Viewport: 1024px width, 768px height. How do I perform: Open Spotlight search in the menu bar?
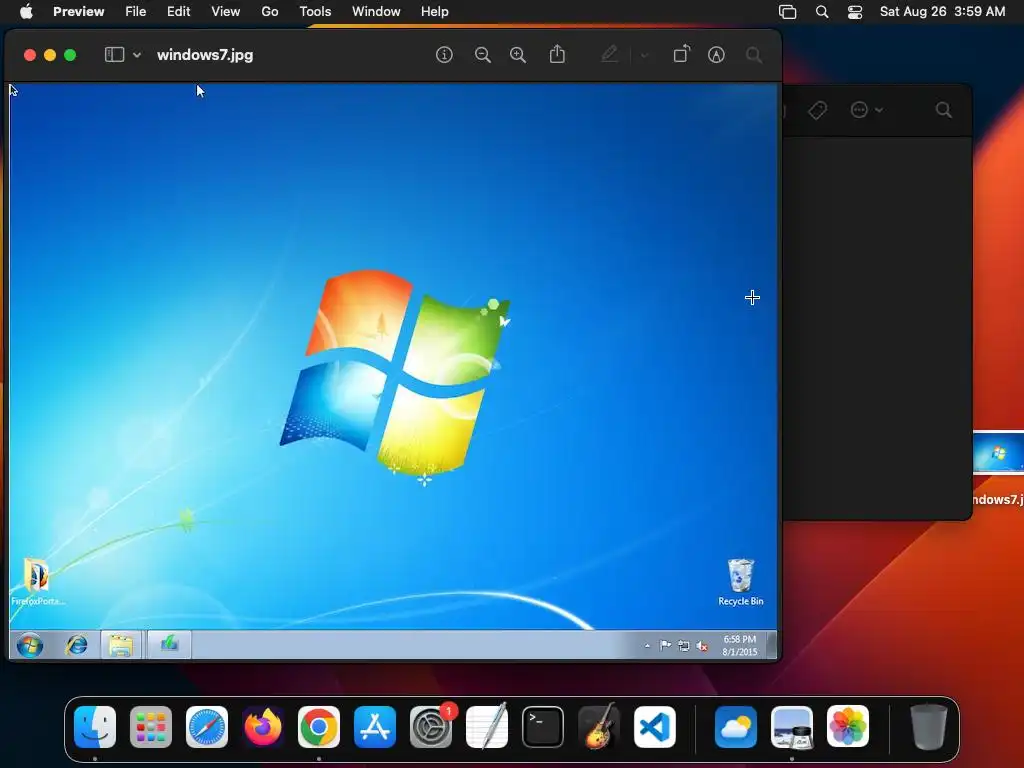(x=822, y=12)
